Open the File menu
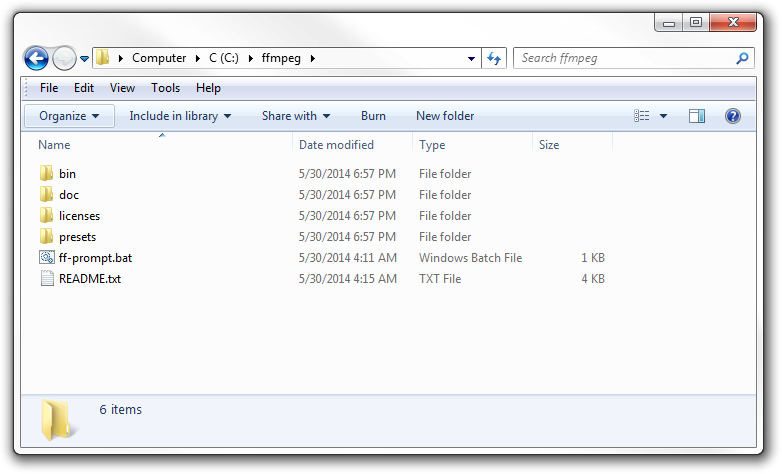 [49, 88]
